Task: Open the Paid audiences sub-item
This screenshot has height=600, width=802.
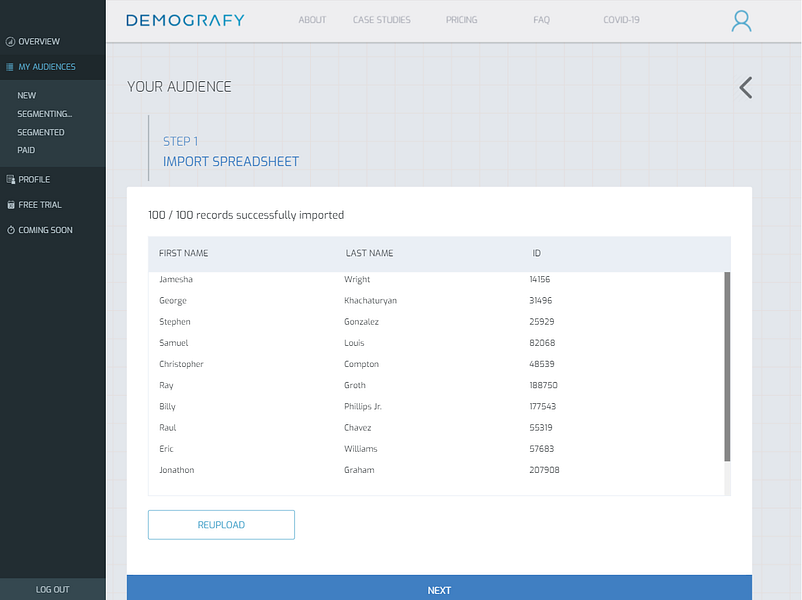Action: click(x=26, y=150)
